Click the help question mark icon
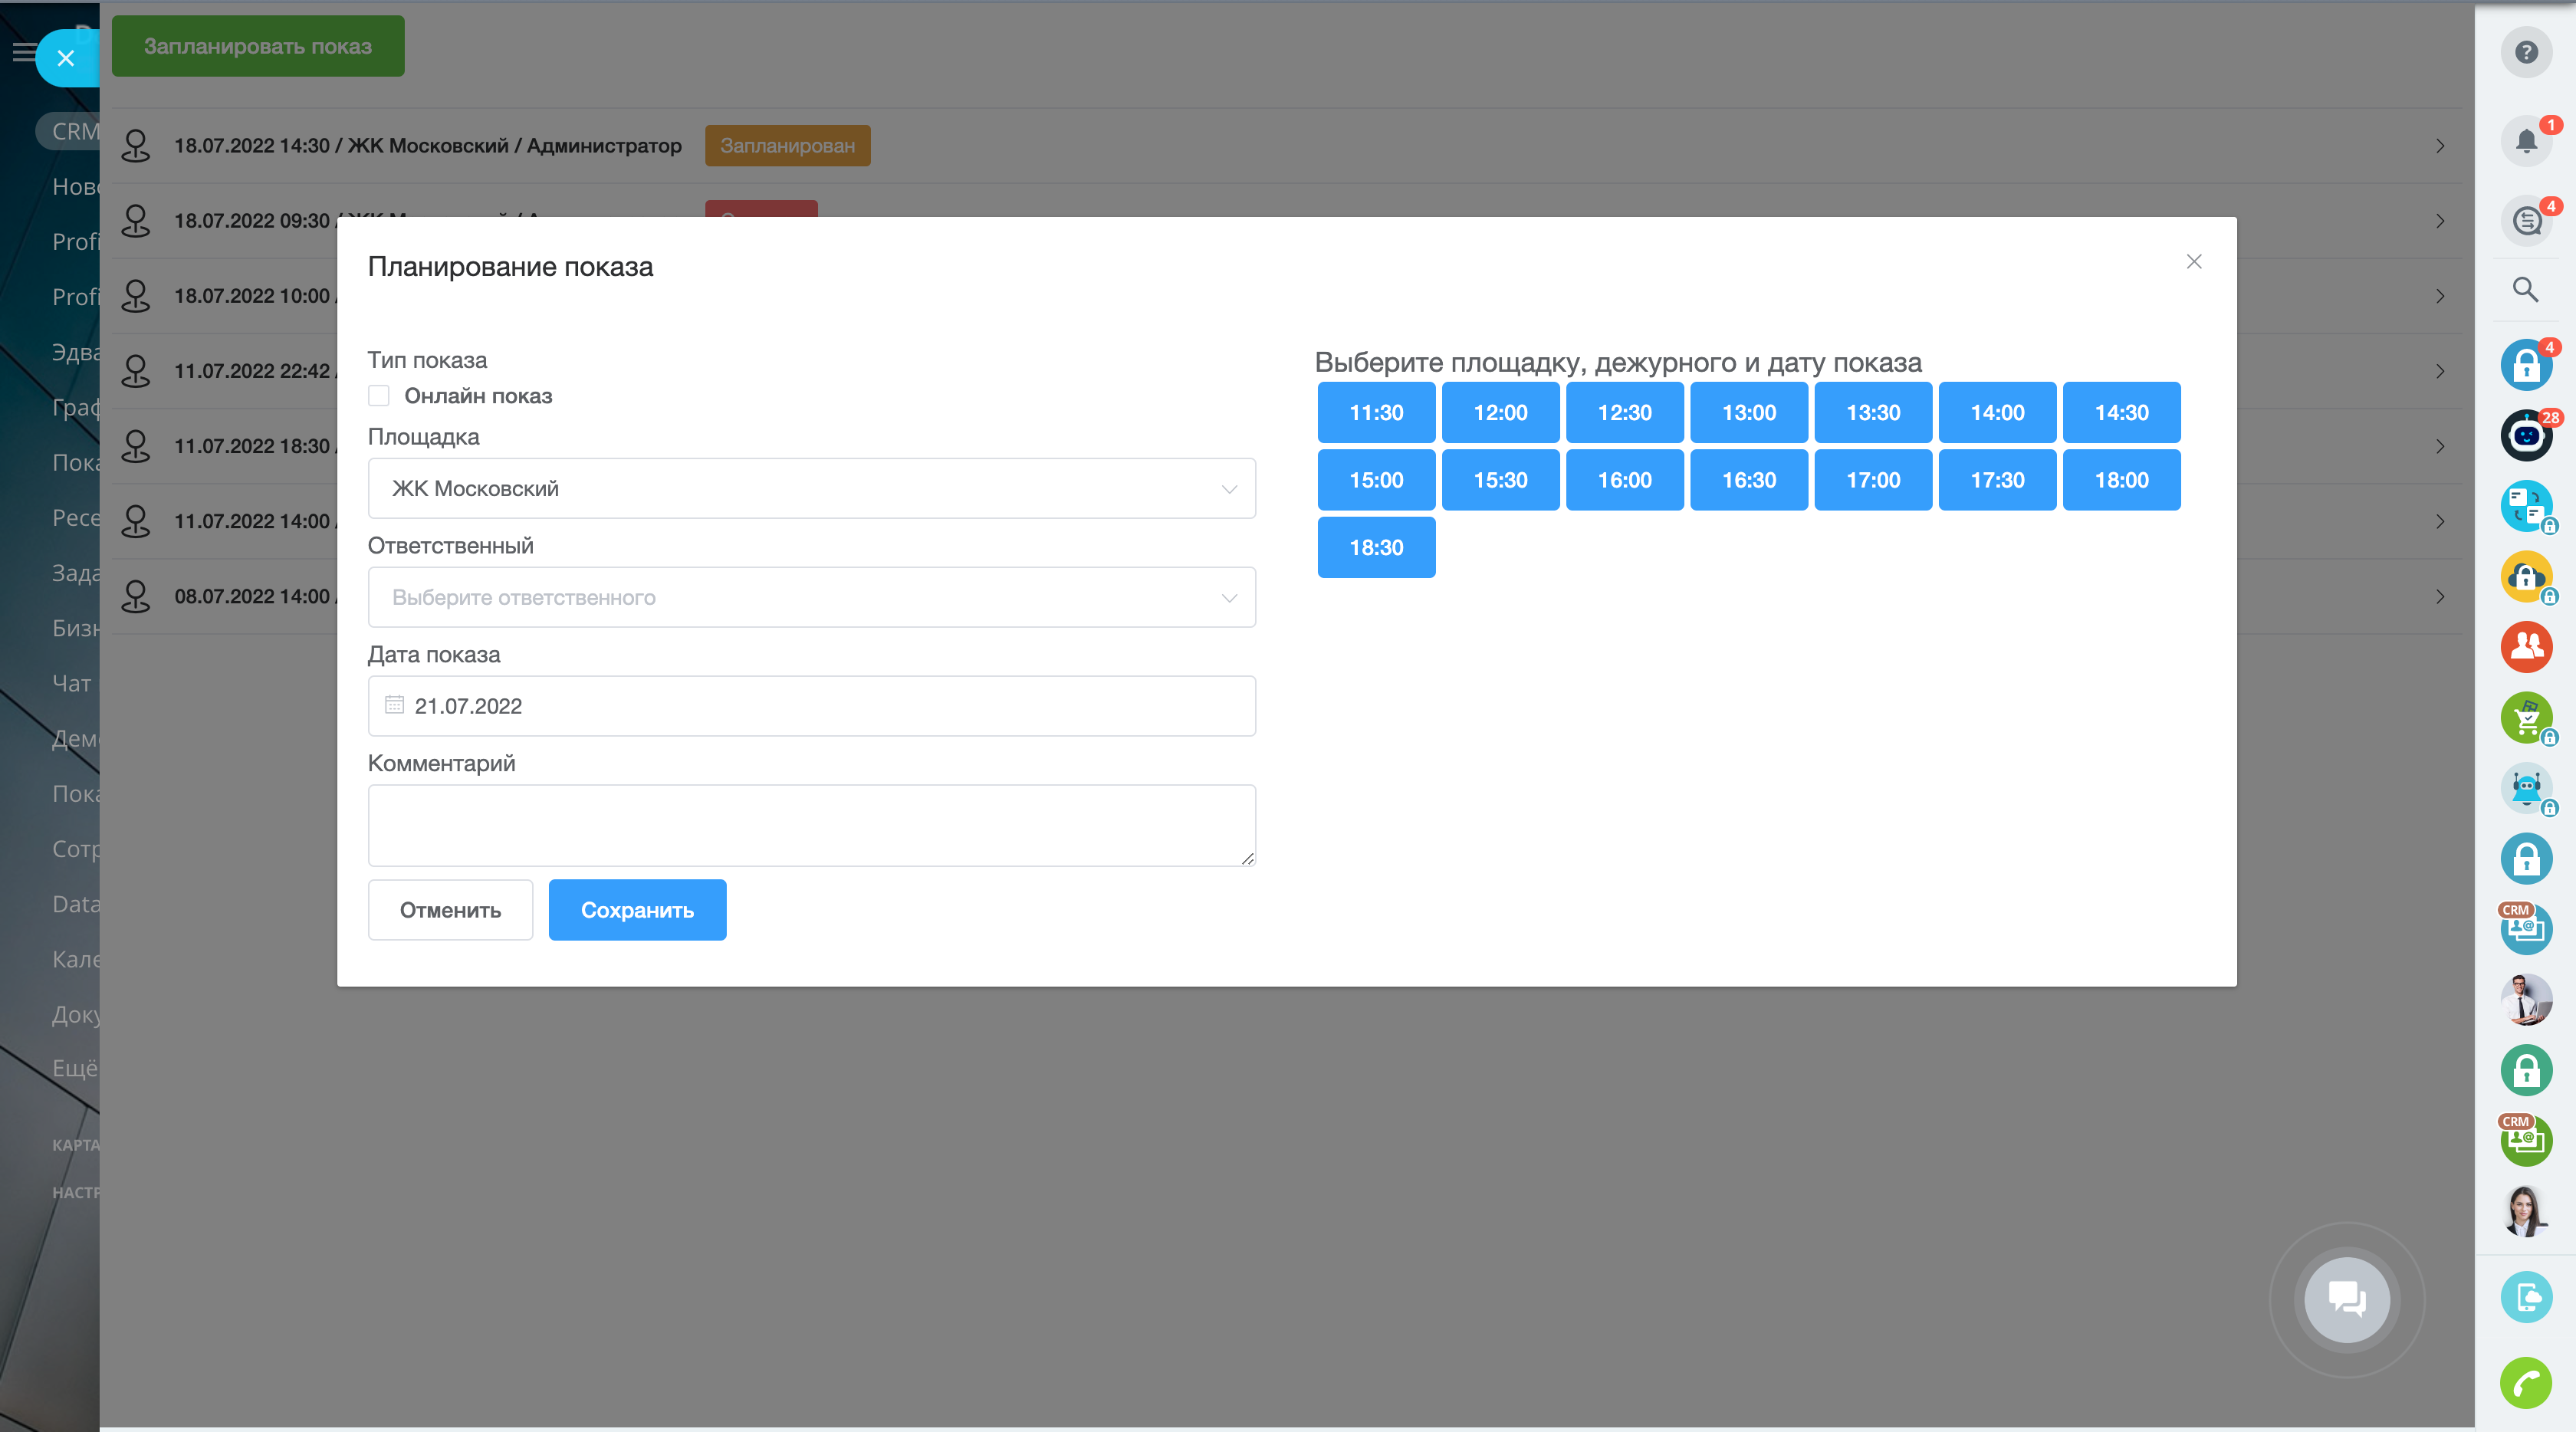Viewport: 2576px width, 1432px height. 2526,52
